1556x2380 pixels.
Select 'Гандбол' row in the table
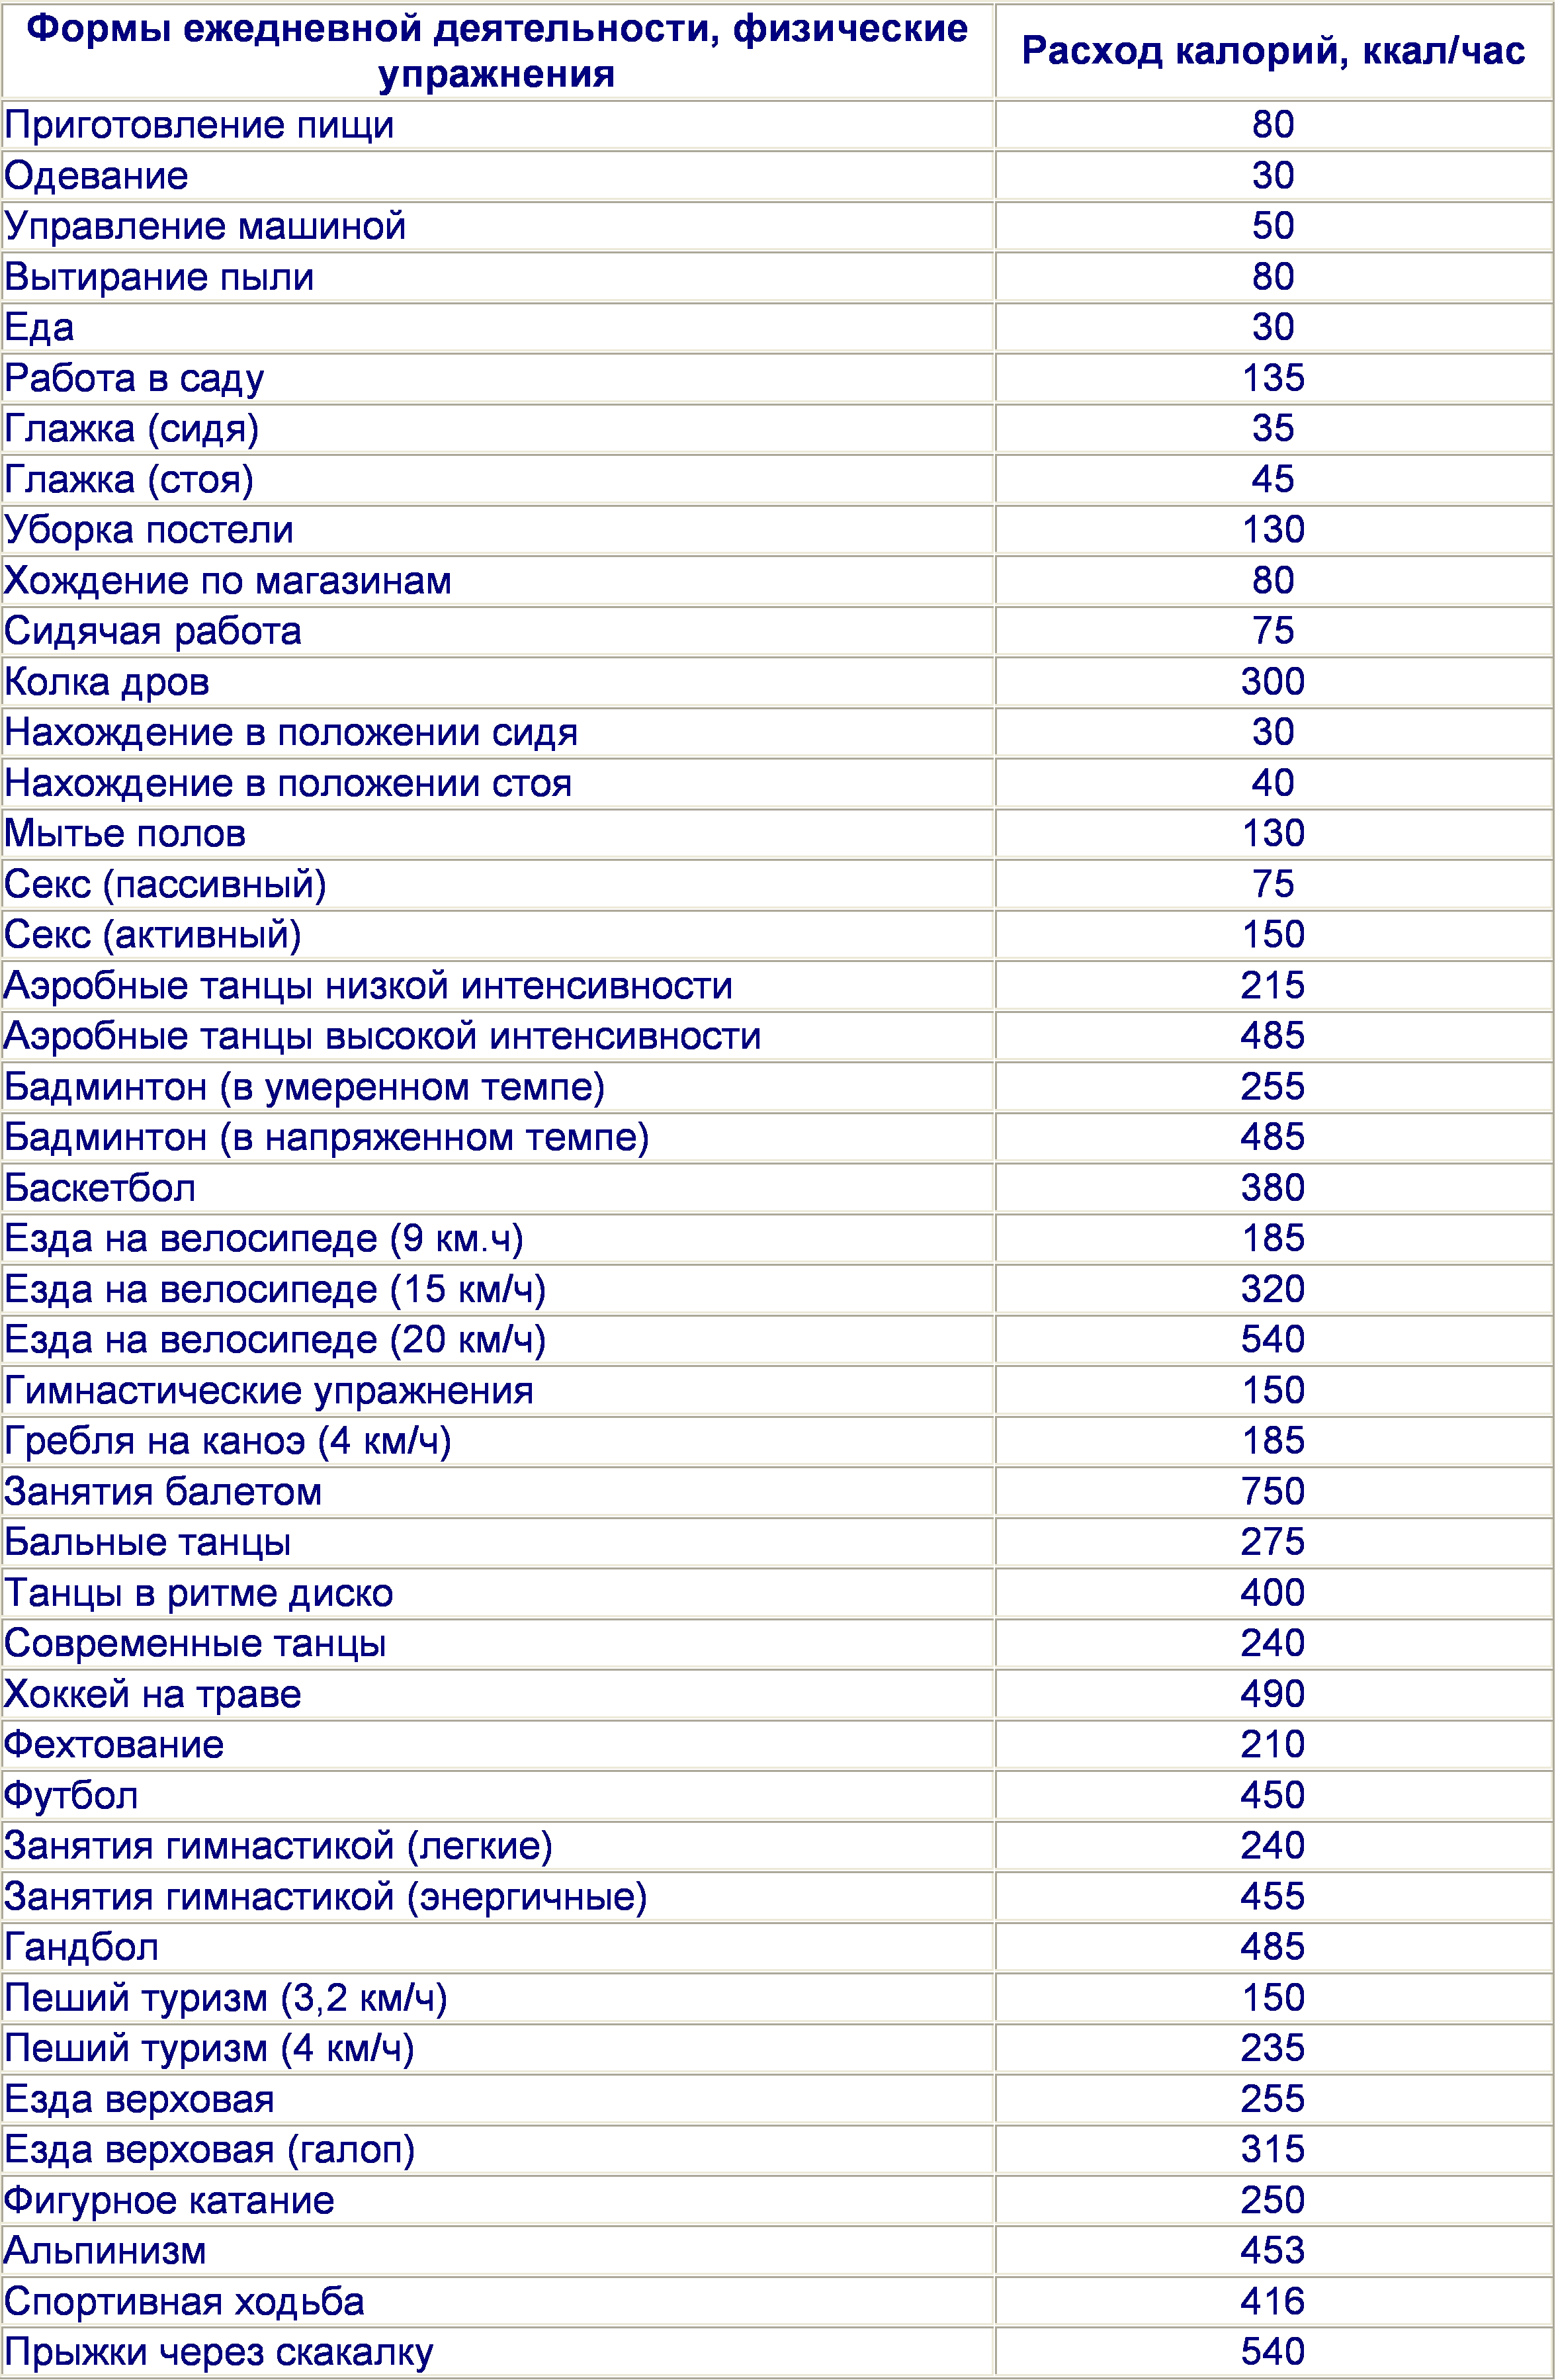778,1943
